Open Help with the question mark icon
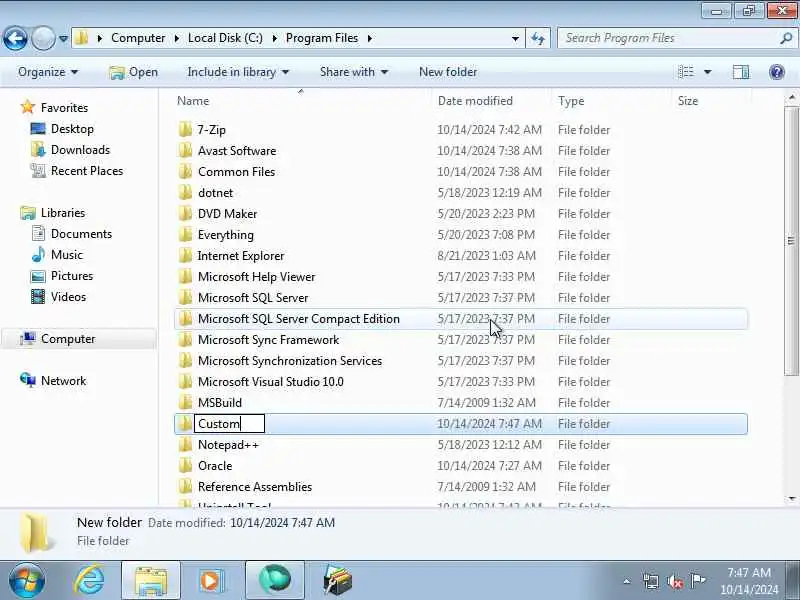Viewport: 800px width, 600px height. click(777, 72)
